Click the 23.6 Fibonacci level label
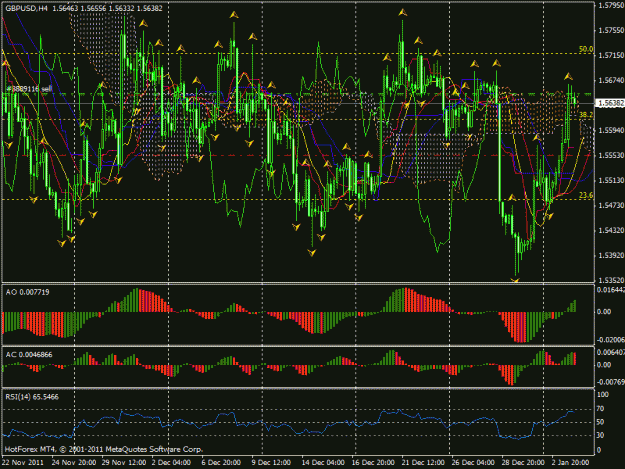Image resolution: width=625 pixels, height=469 pixels. (586, 195)
